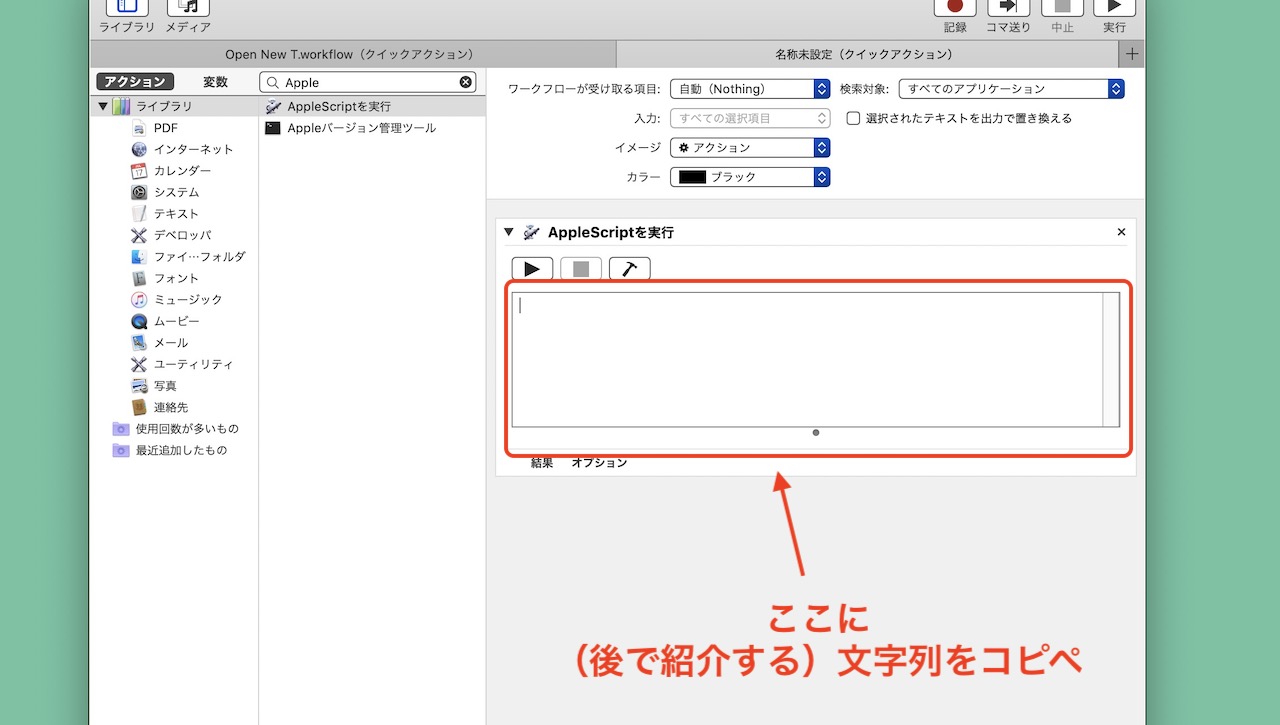Click the script area scrollbar

[1111, 360]
